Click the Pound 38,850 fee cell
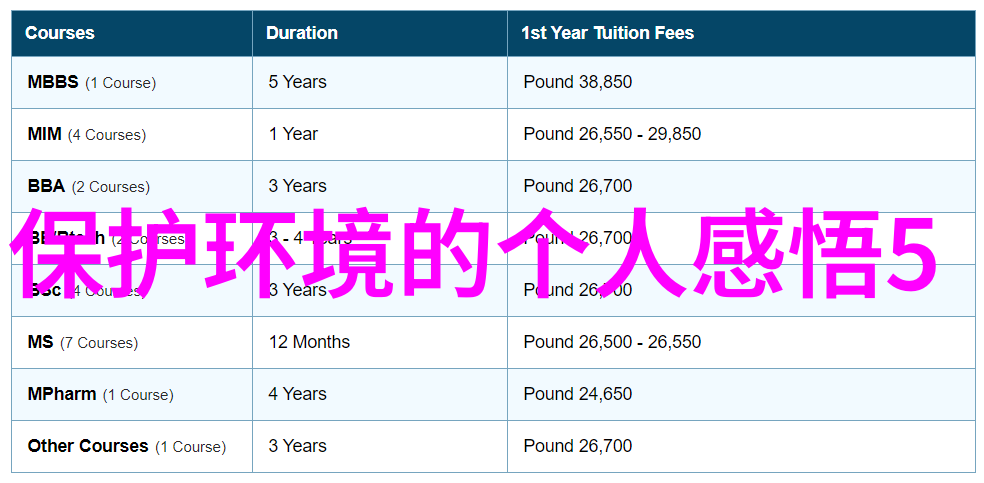Viewport: 984px width, 483px height. (x=578, y=82)
